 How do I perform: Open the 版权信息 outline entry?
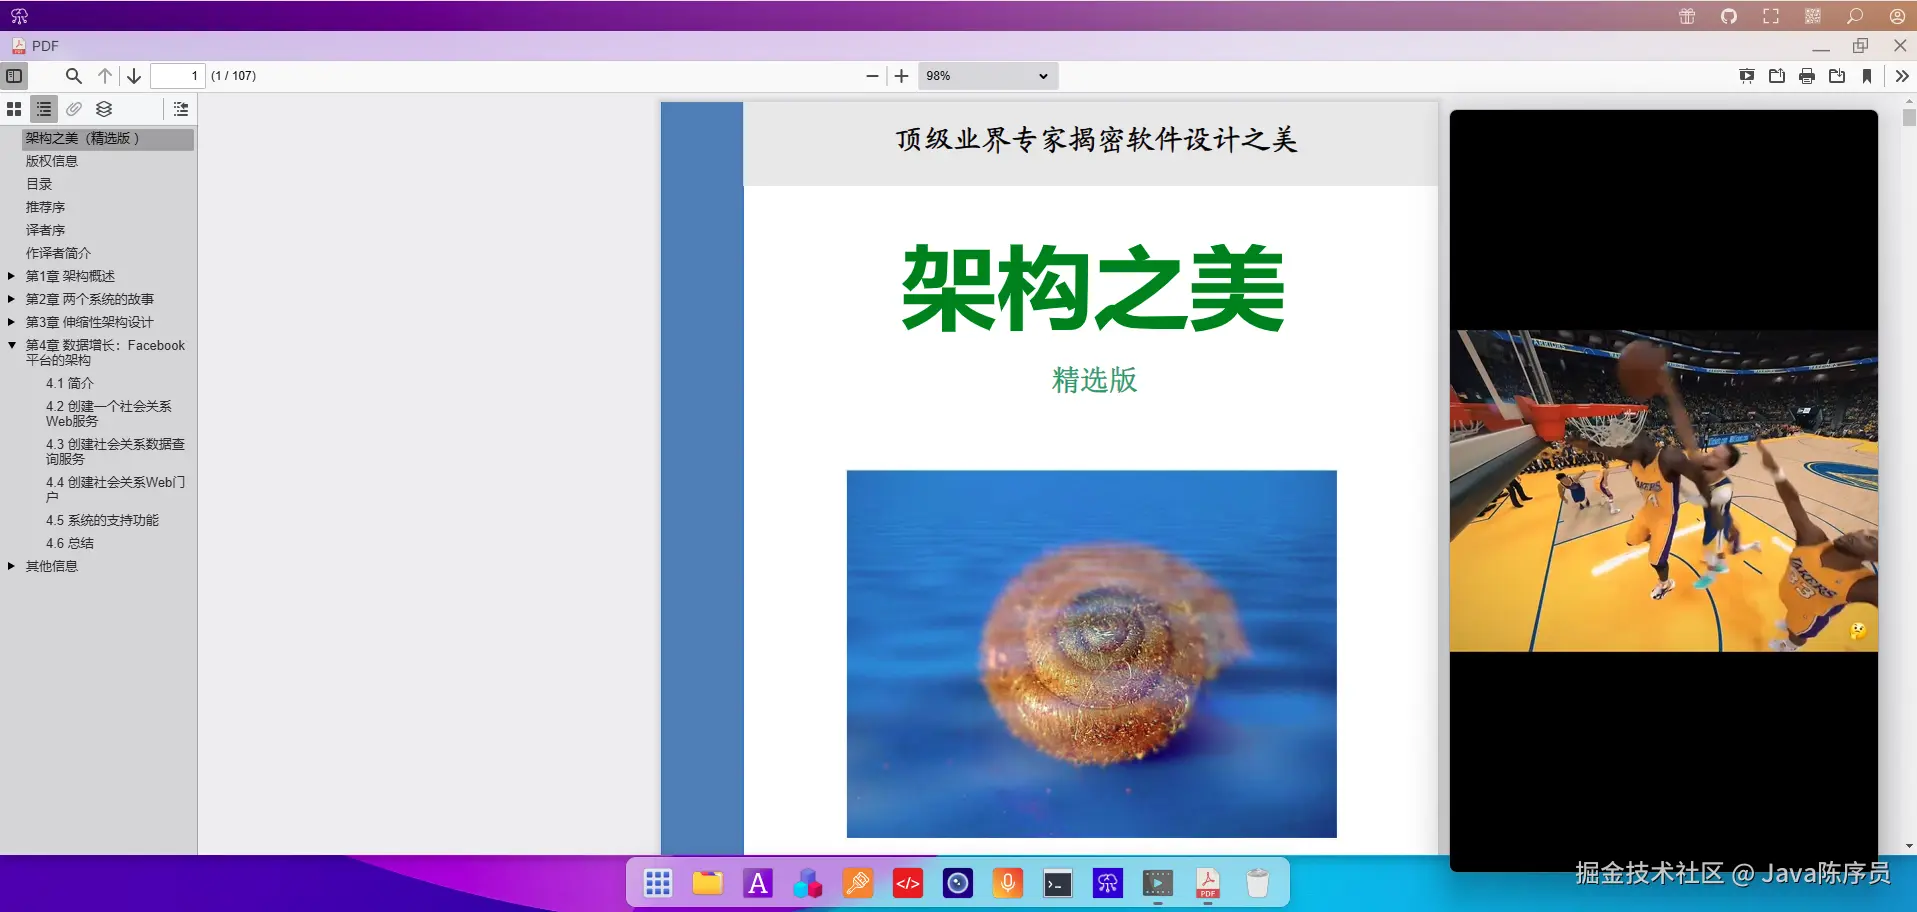click(x=52, y=161)
